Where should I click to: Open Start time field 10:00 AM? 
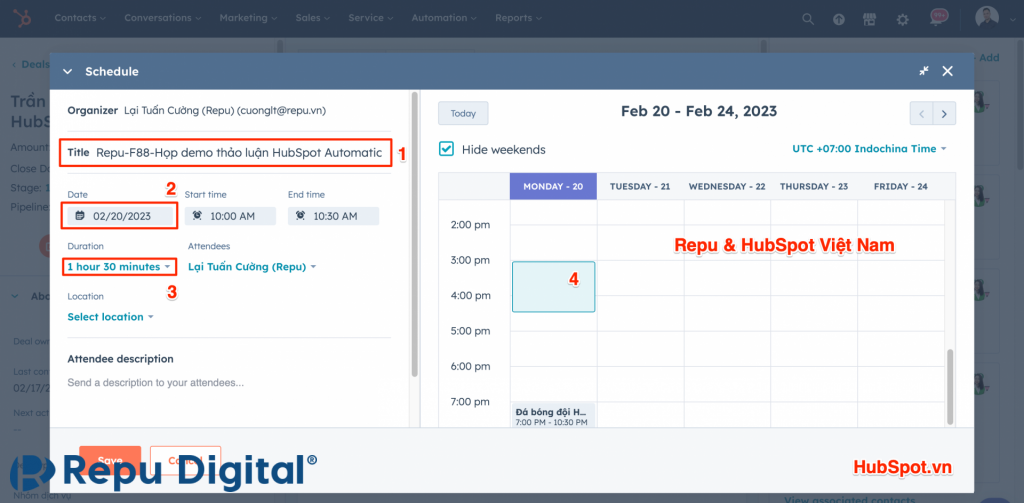tap(231, 216)
